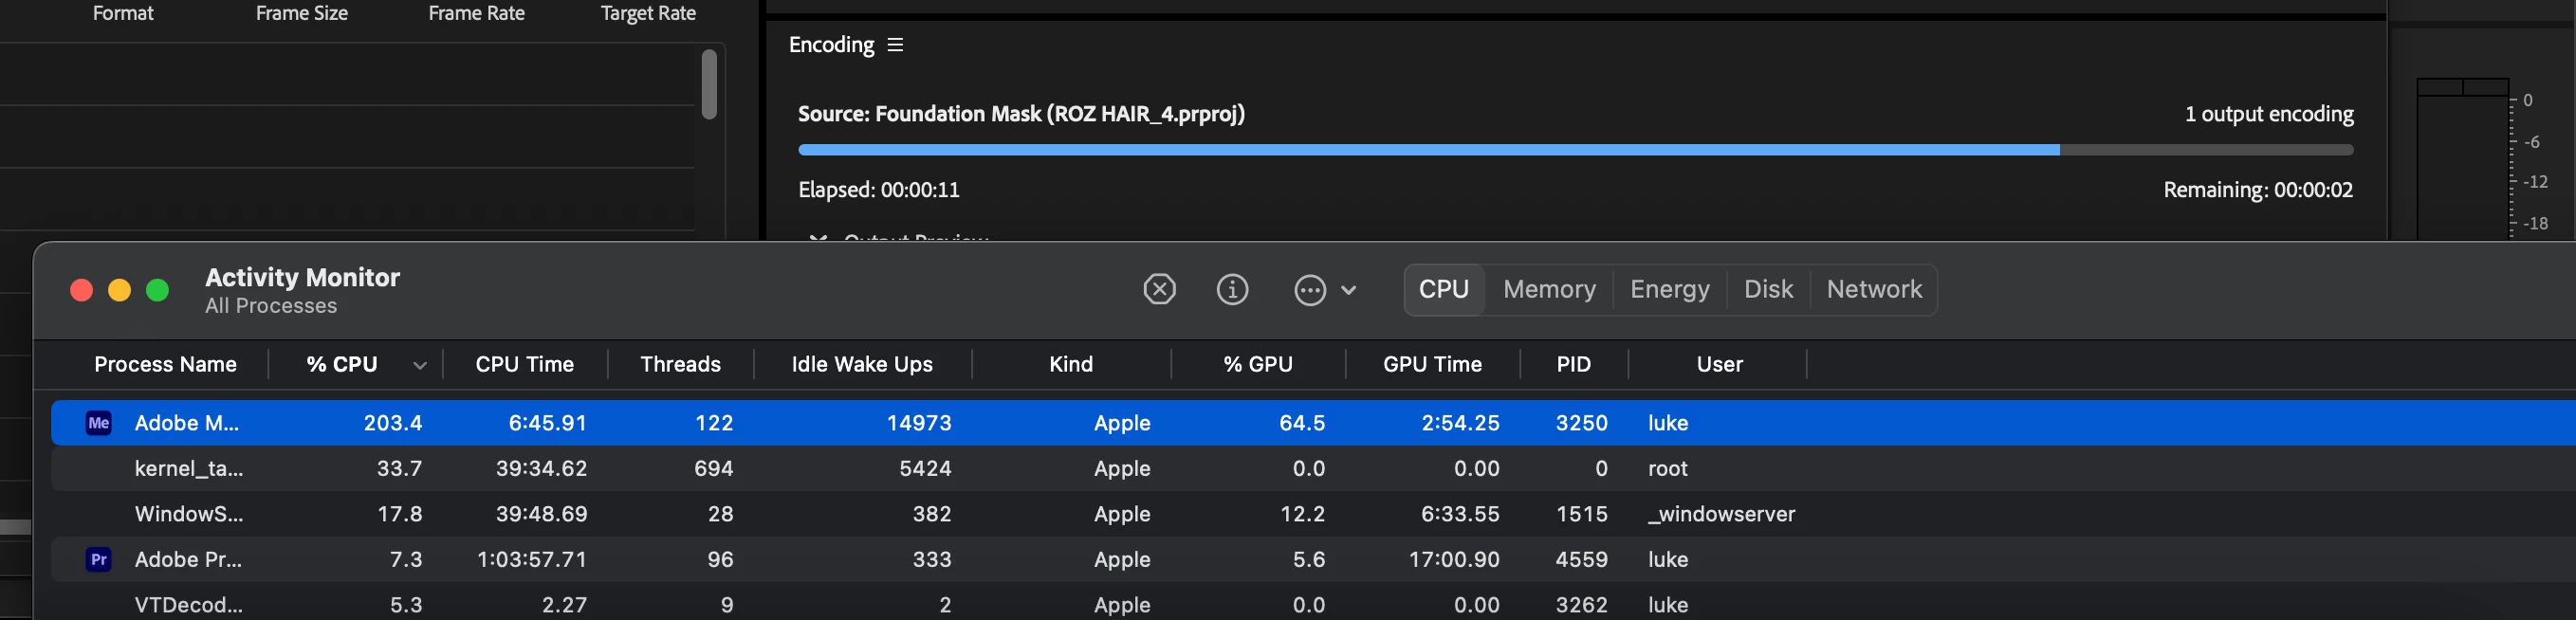Click the ellipsis more actions icon
Screen dimensions: 2576x620
(1310, 290)
